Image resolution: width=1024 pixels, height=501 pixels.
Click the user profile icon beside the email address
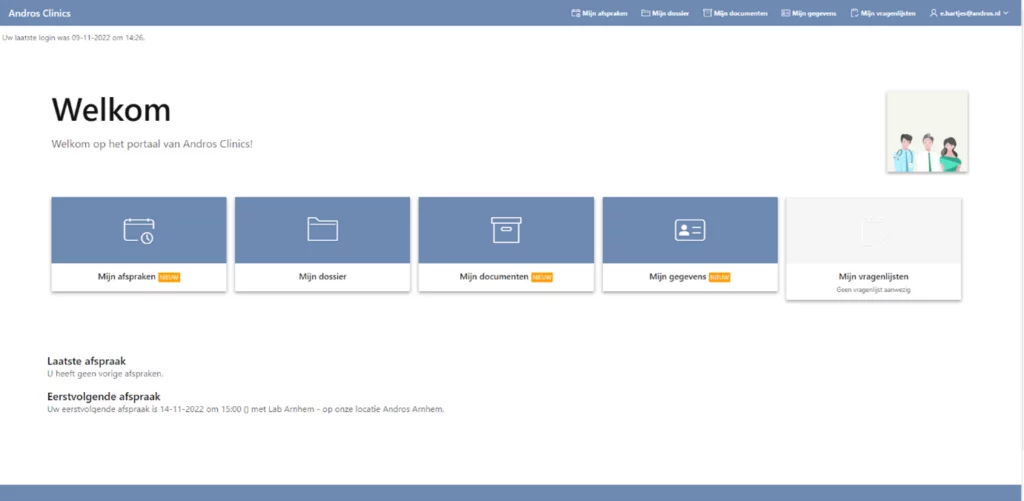pyautogui.click(x=933, y=13)
